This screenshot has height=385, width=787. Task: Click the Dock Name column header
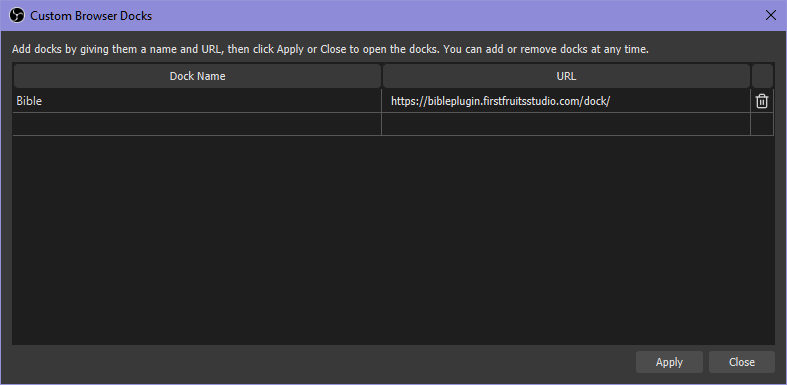pyautogui.click(x=197, y=76)
